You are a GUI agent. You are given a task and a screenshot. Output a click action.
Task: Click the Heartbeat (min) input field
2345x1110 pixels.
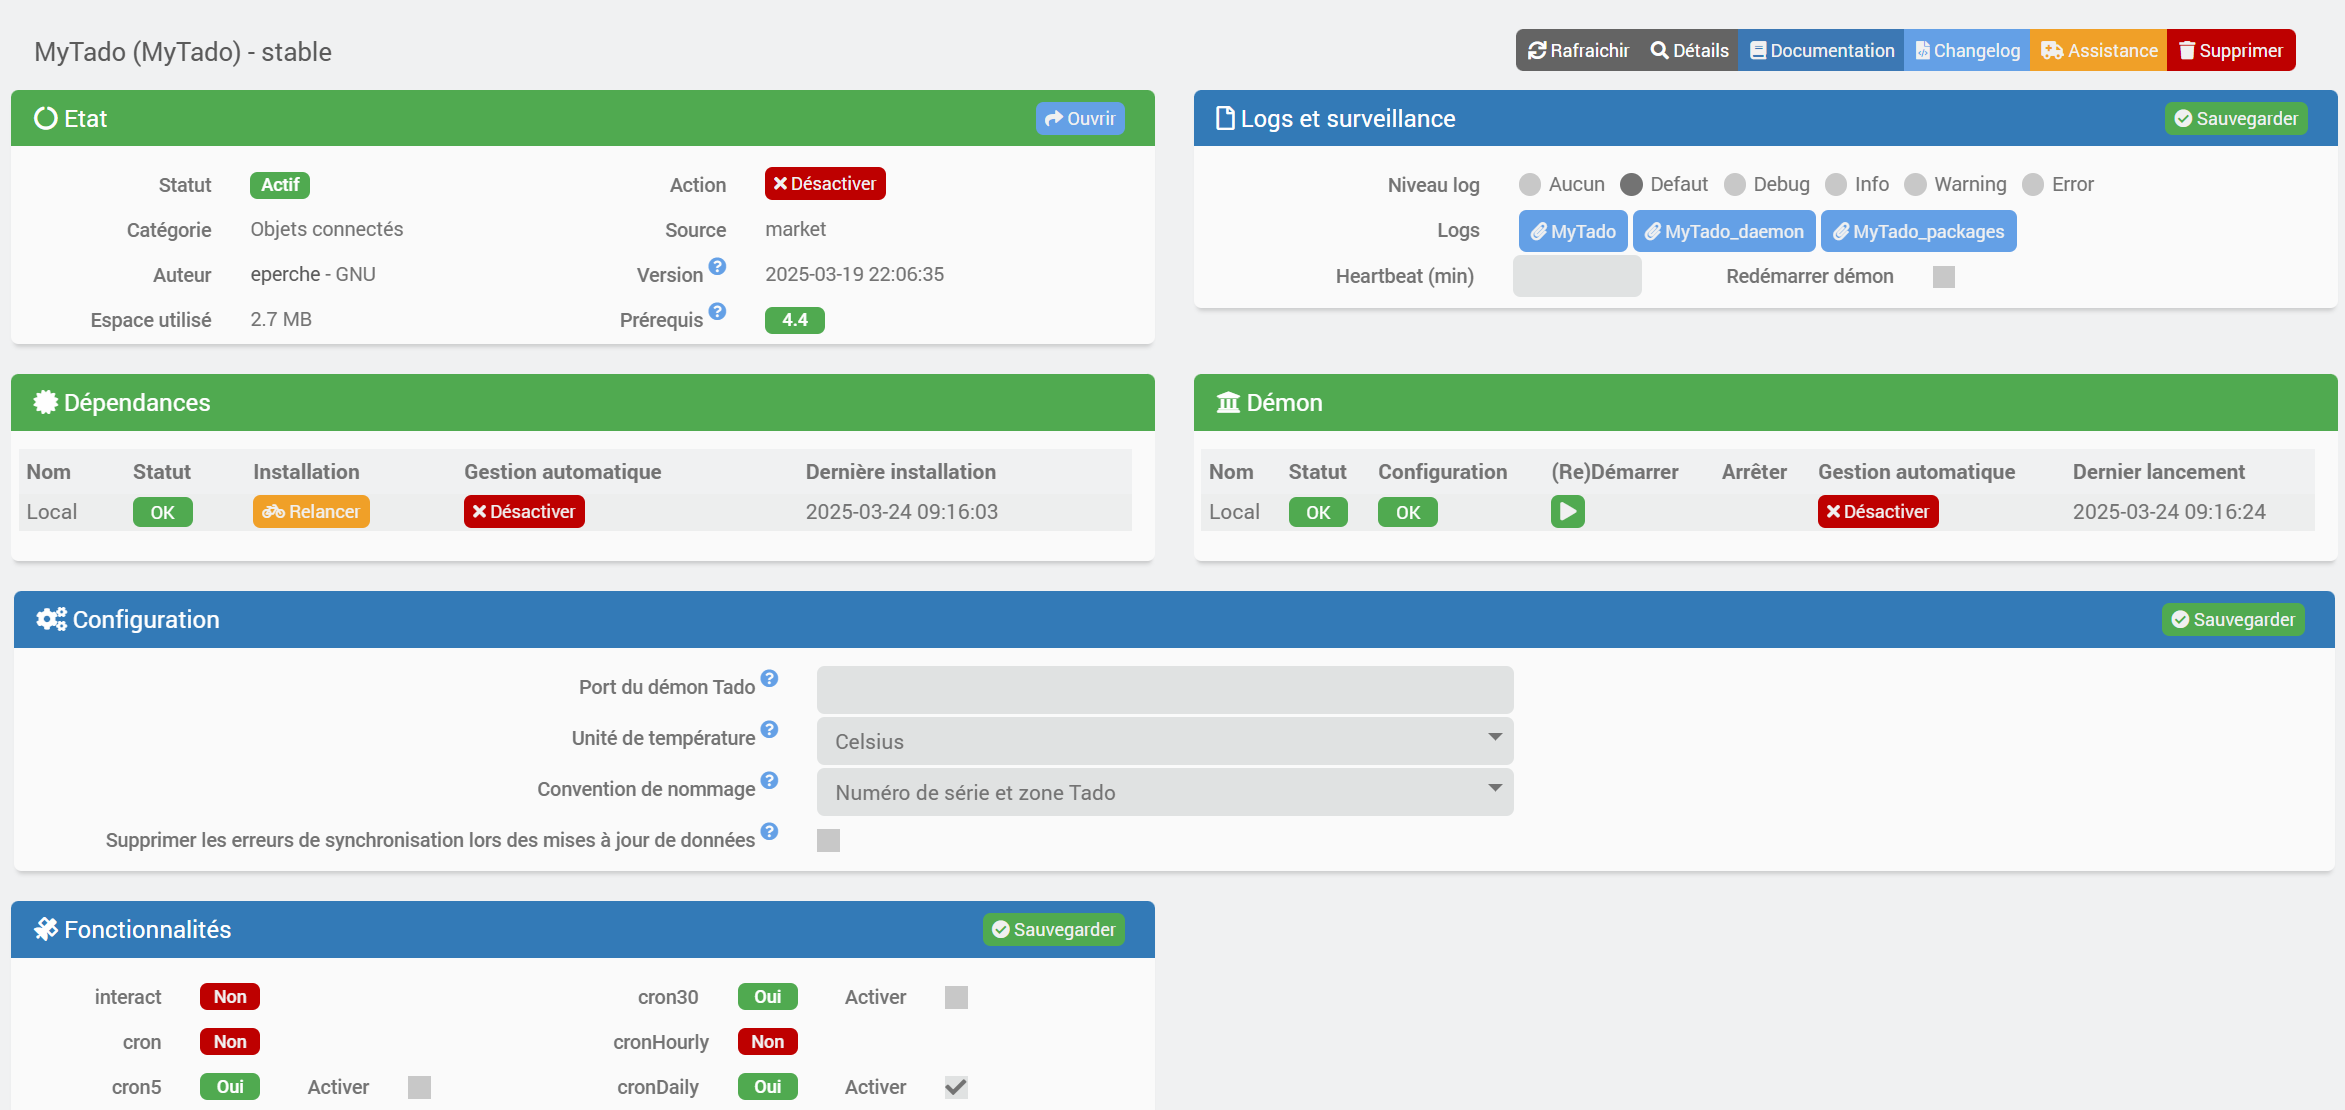pyautogui.click(x=1577, y=276)
